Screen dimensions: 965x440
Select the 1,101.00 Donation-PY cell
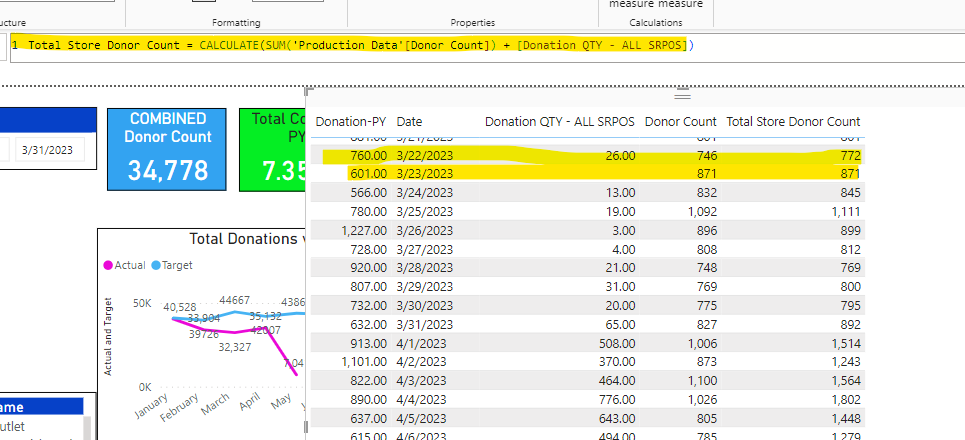click(x=364, y=362)
